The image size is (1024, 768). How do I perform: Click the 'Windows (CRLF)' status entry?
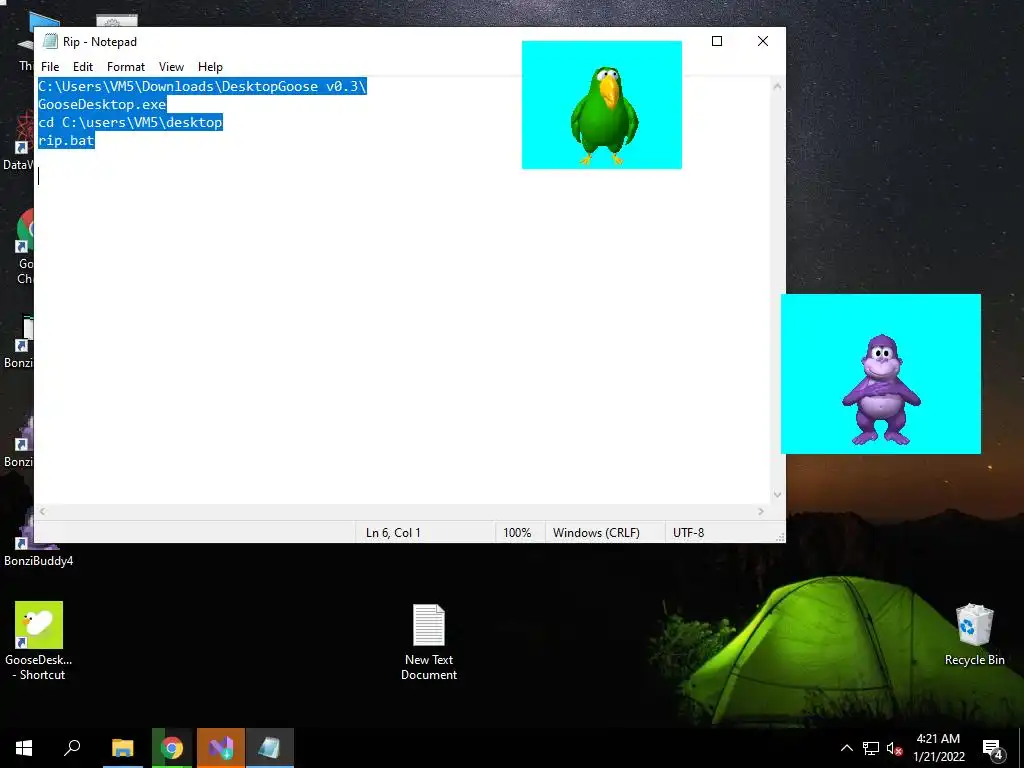click(x=596, y=533)
